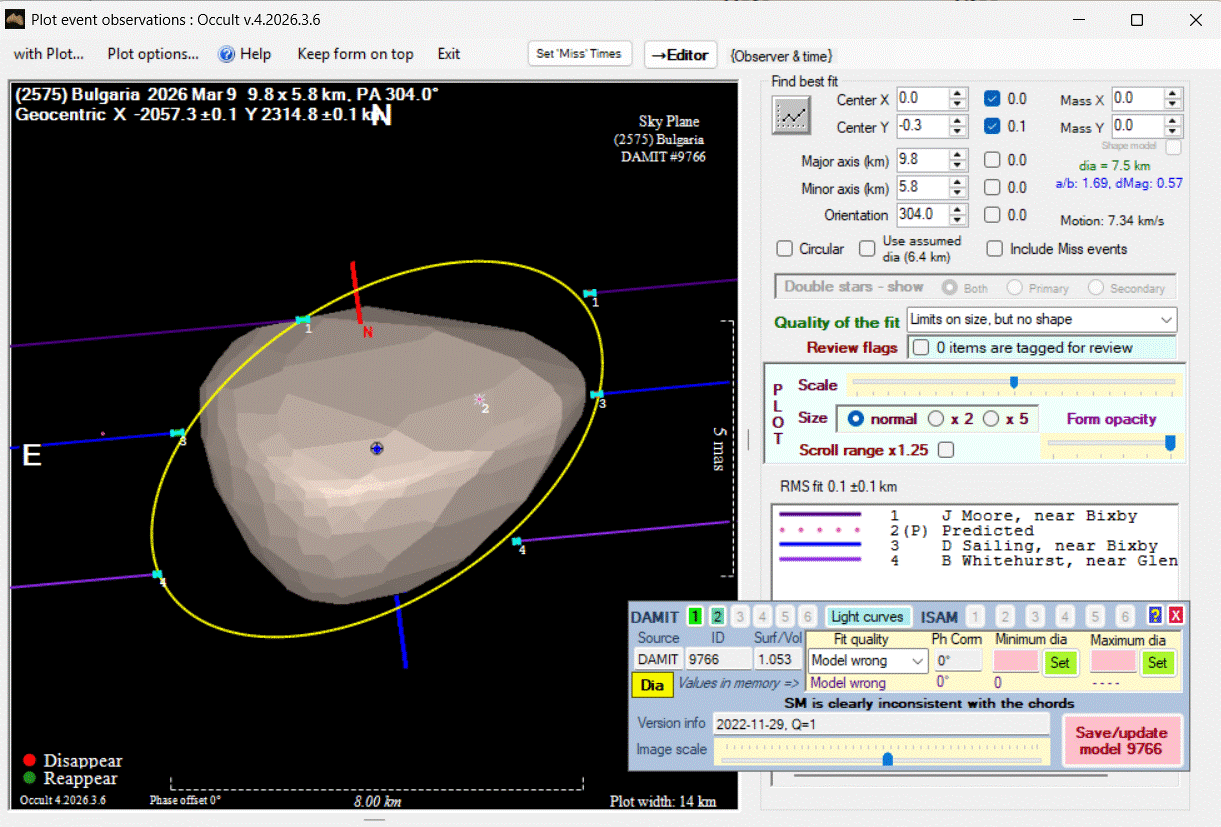Check Include Miss events
Image resolution: width=1221 pixels, height=827 pixels.
pos(994,249)
